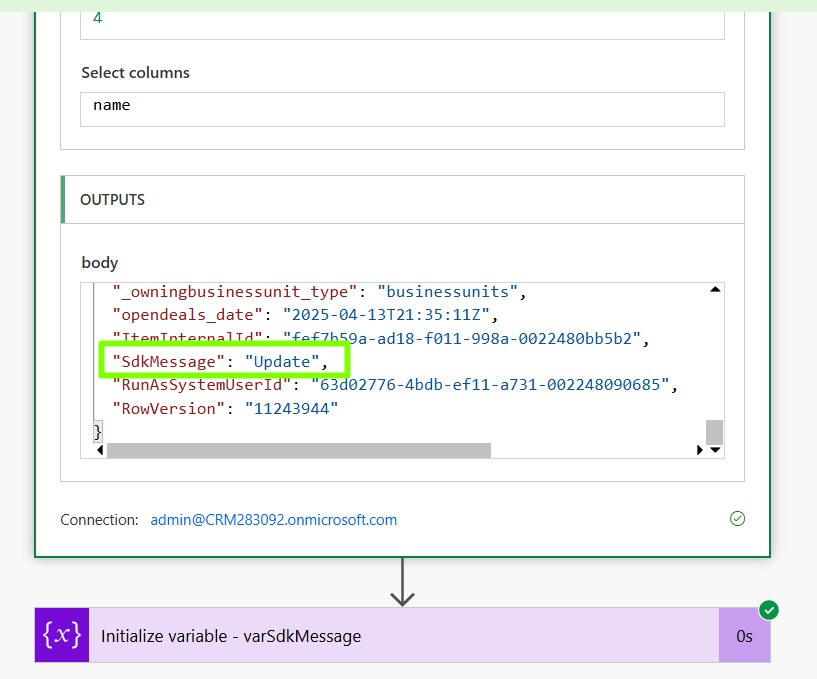Click the "_owningbusinessunit_type" key
The width and height of the screenshot is (817, 679).
[x=234, y=292]
